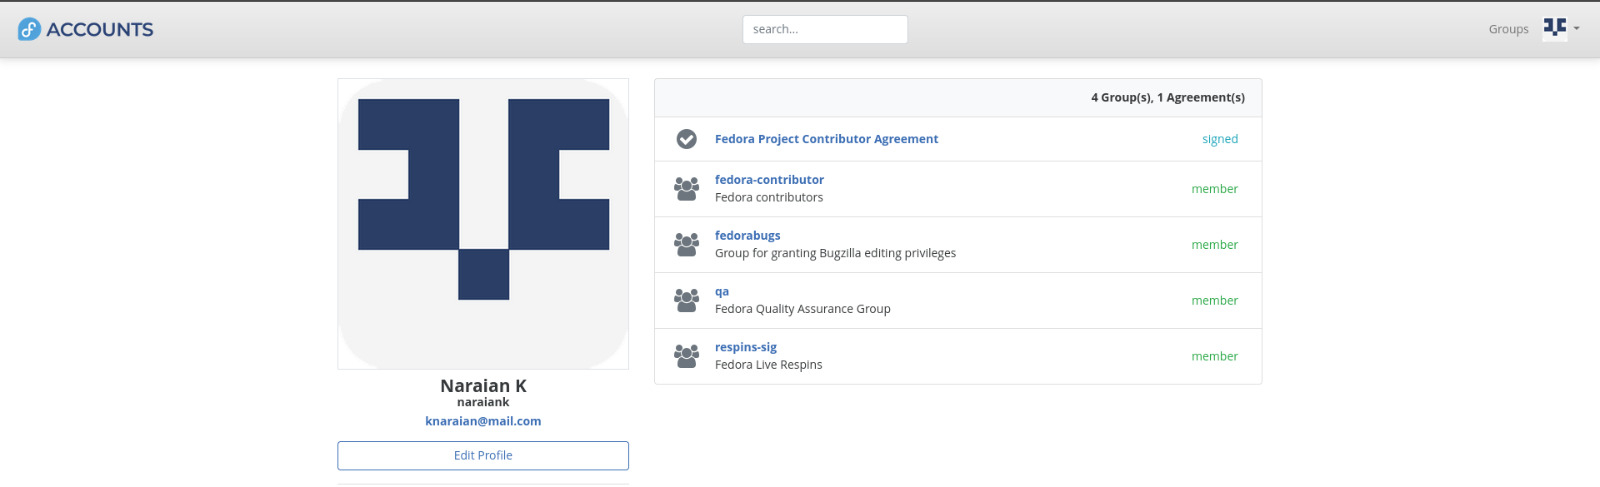Open the fedora-contributor group link

click(x=769, y=180)
